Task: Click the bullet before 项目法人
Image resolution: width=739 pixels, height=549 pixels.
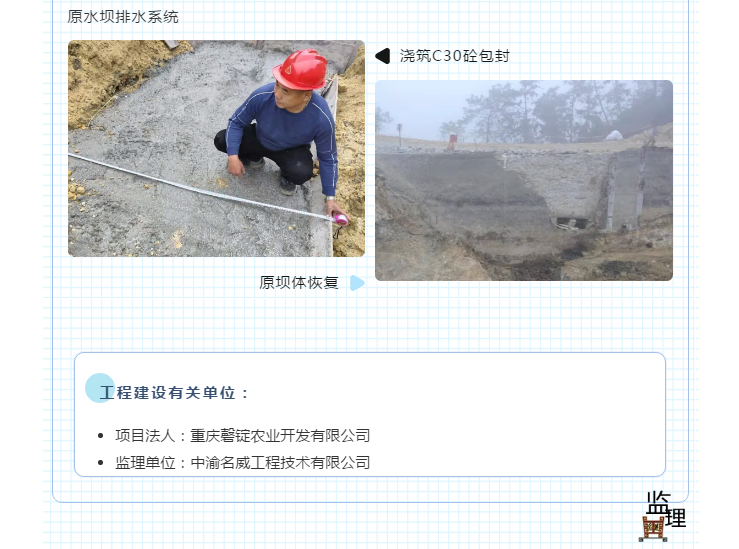Action: (x=100, y=436)
